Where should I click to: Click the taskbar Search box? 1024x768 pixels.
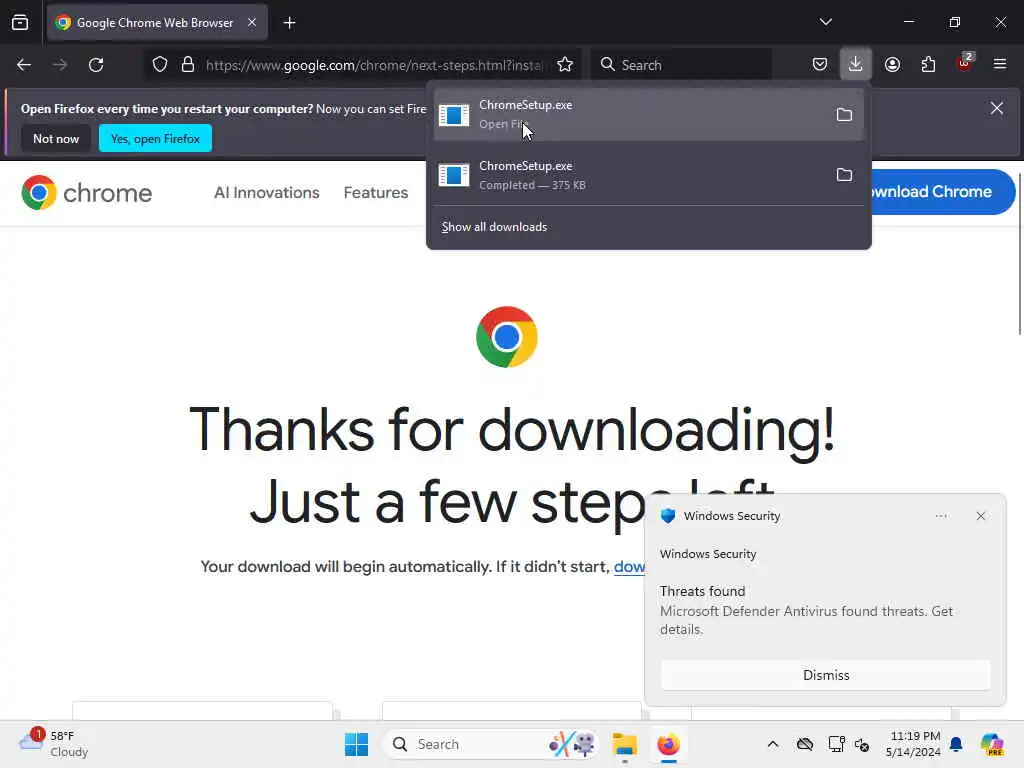(x=490, y=744)
